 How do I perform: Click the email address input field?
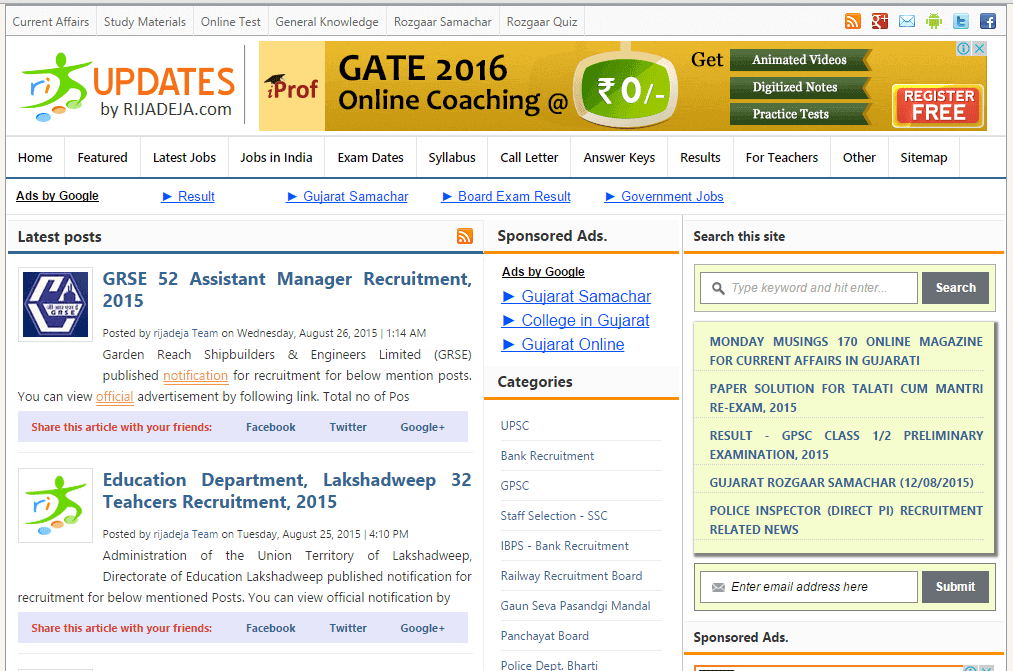click(x=808, y=587)
